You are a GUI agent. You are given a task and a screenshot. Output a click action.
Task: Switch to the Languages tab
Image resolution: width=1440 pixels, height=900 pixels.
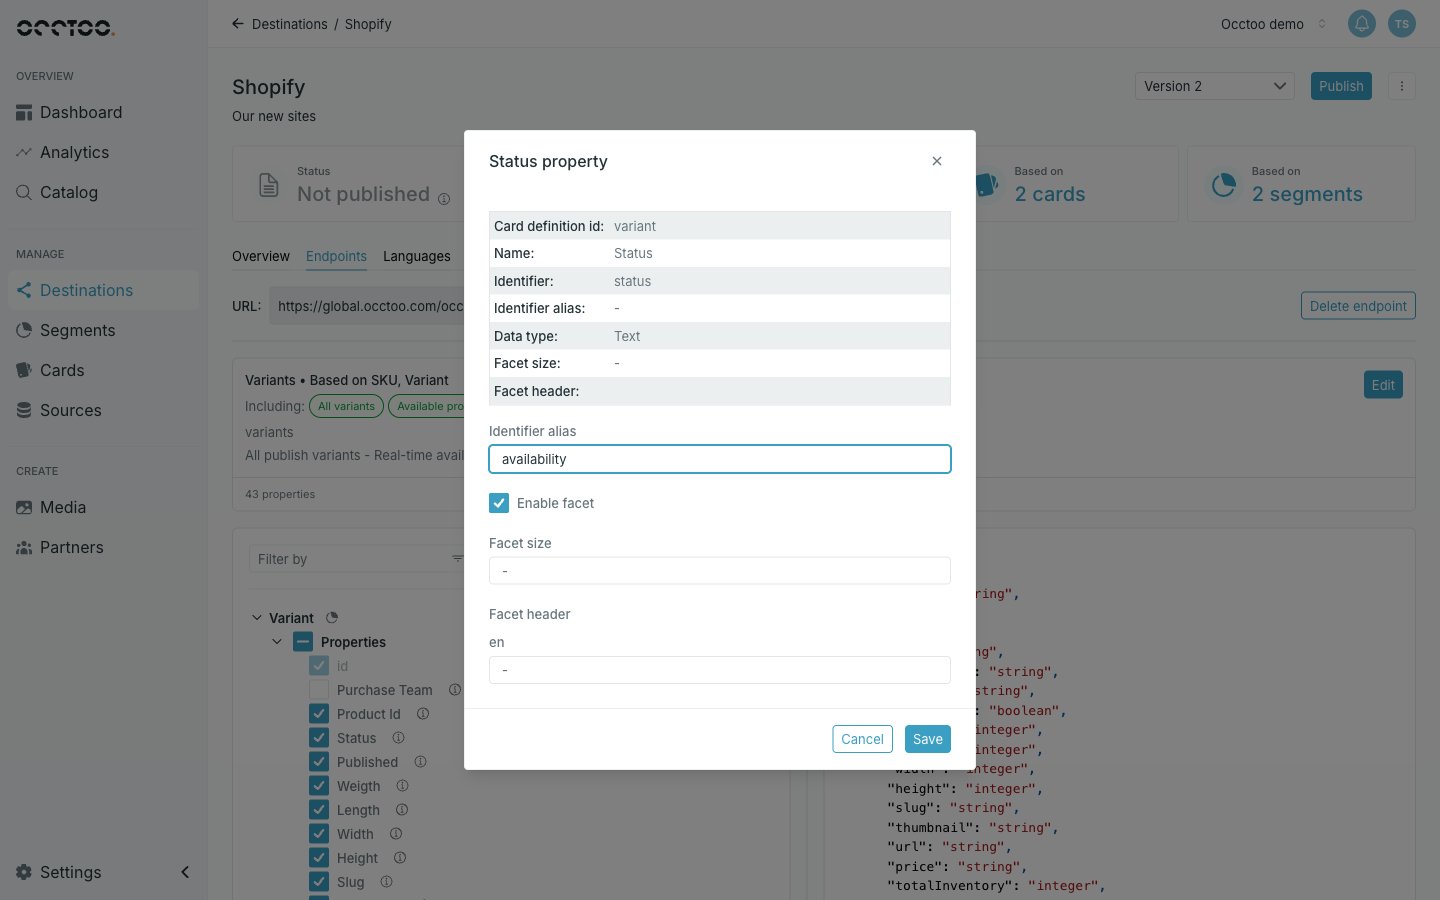[417, 256]
